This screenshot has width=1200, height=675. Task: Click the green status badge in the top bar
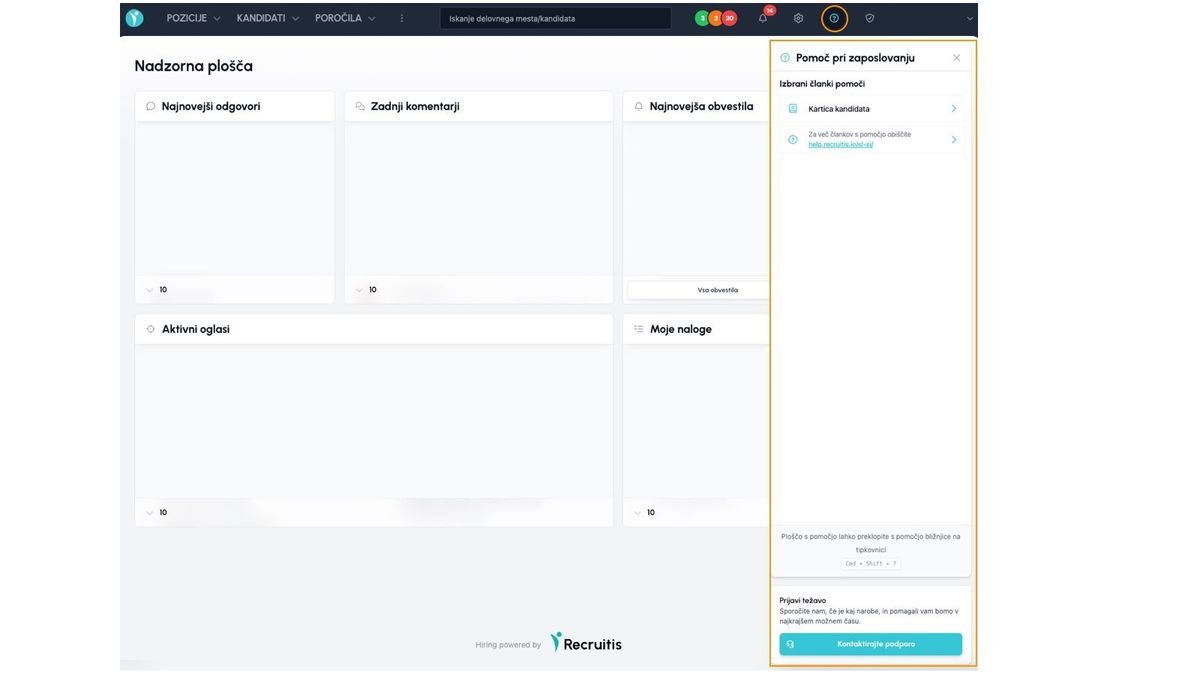(x=702, y=18)
